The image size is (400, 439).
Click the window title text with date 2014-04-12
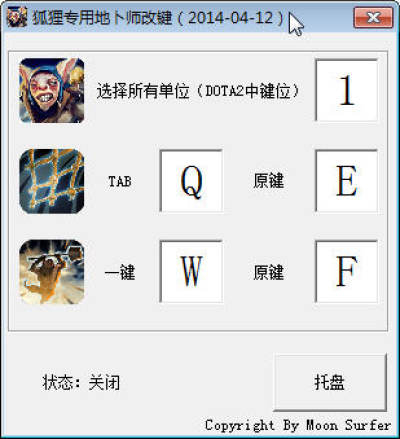pyautogui.click(x=158, y=18)
